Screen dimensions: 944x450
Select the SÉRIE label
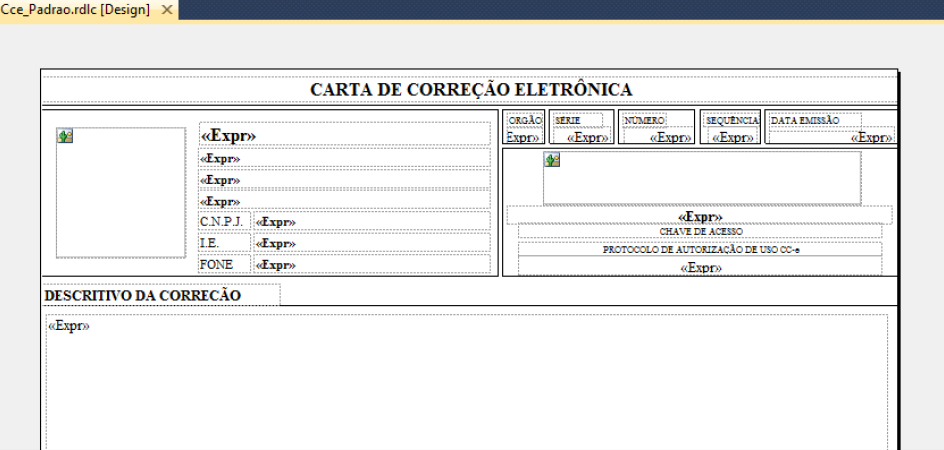pyautogui.click(x=577, y=120)
